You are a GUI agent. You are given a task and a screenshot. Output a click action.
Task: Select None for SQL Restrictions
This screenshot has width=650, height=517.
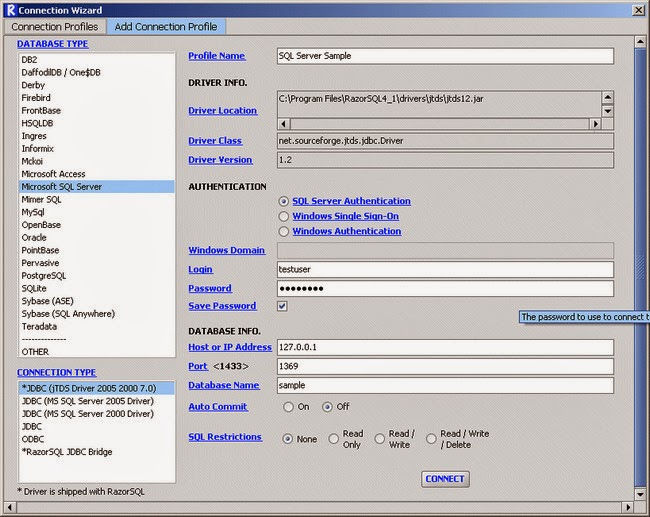tap(287, 439)
